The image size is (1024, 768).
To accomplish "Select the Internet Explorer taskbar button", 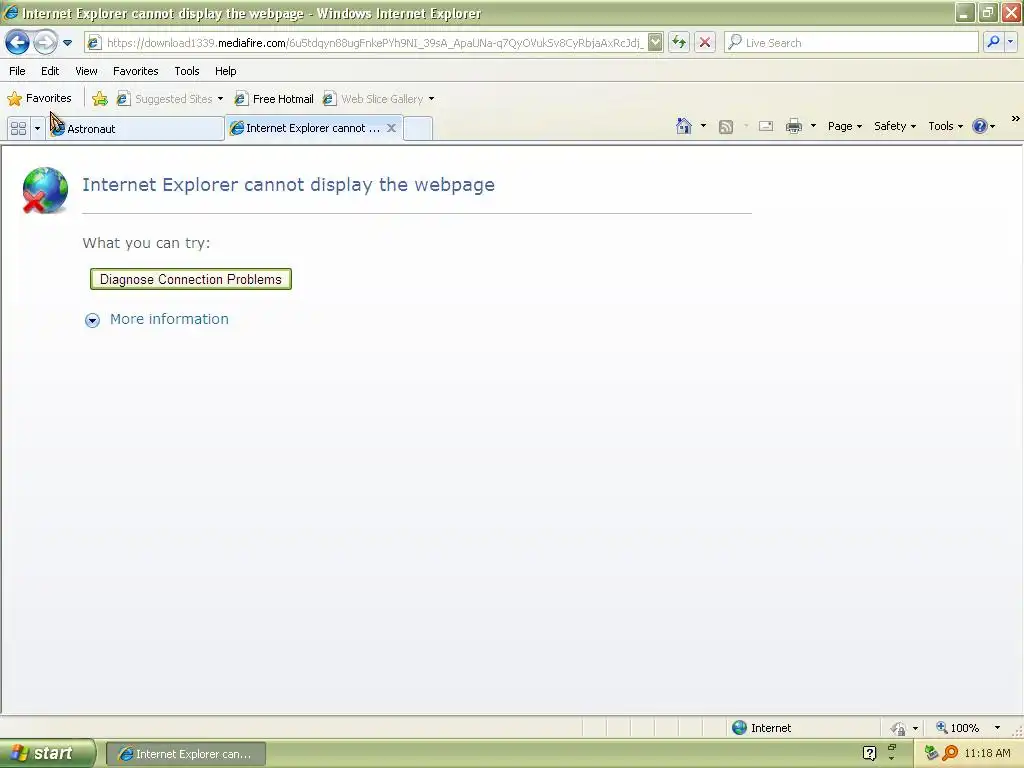I will (x=185, y=754).
